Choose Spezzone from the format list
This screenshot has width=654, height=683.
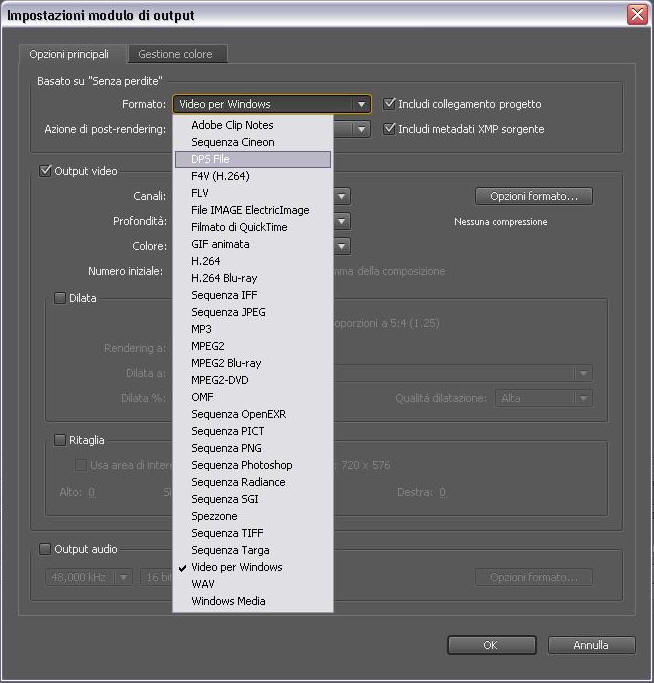click(x=253, y=516)
